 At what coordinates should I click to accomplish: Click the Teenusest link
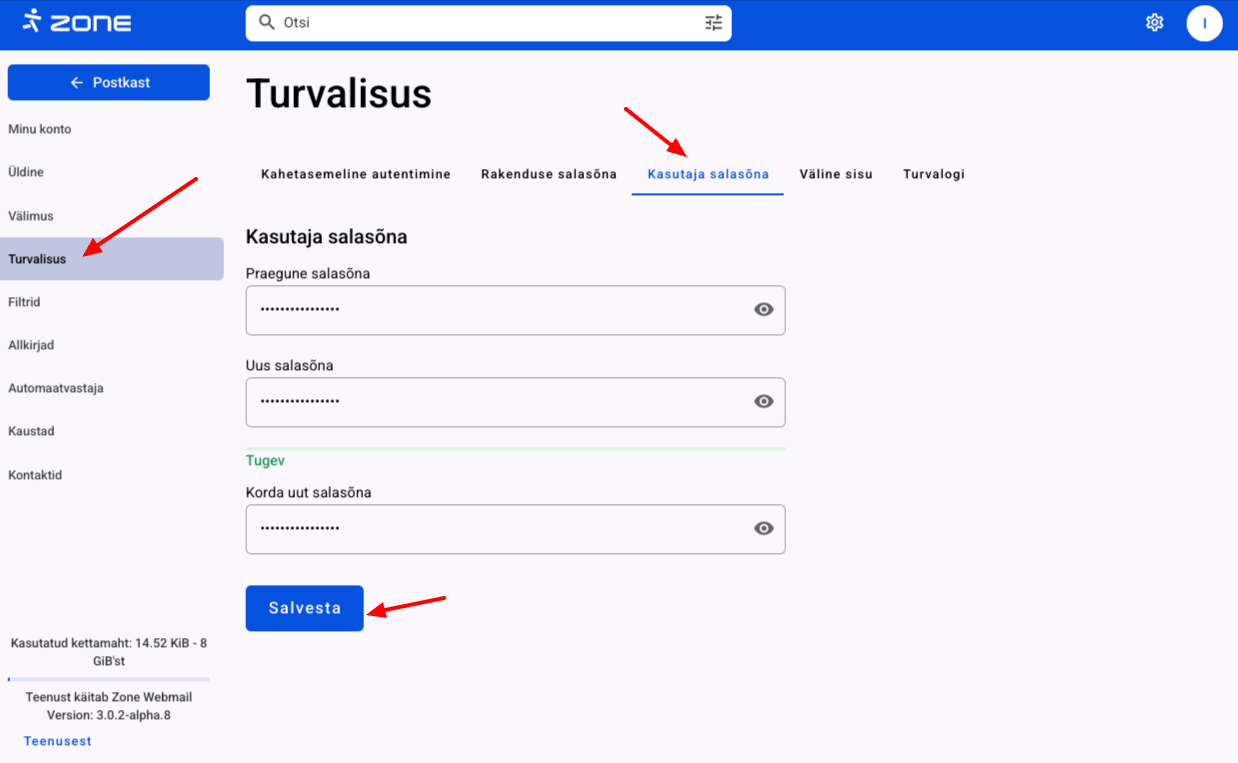click(57, 741)
